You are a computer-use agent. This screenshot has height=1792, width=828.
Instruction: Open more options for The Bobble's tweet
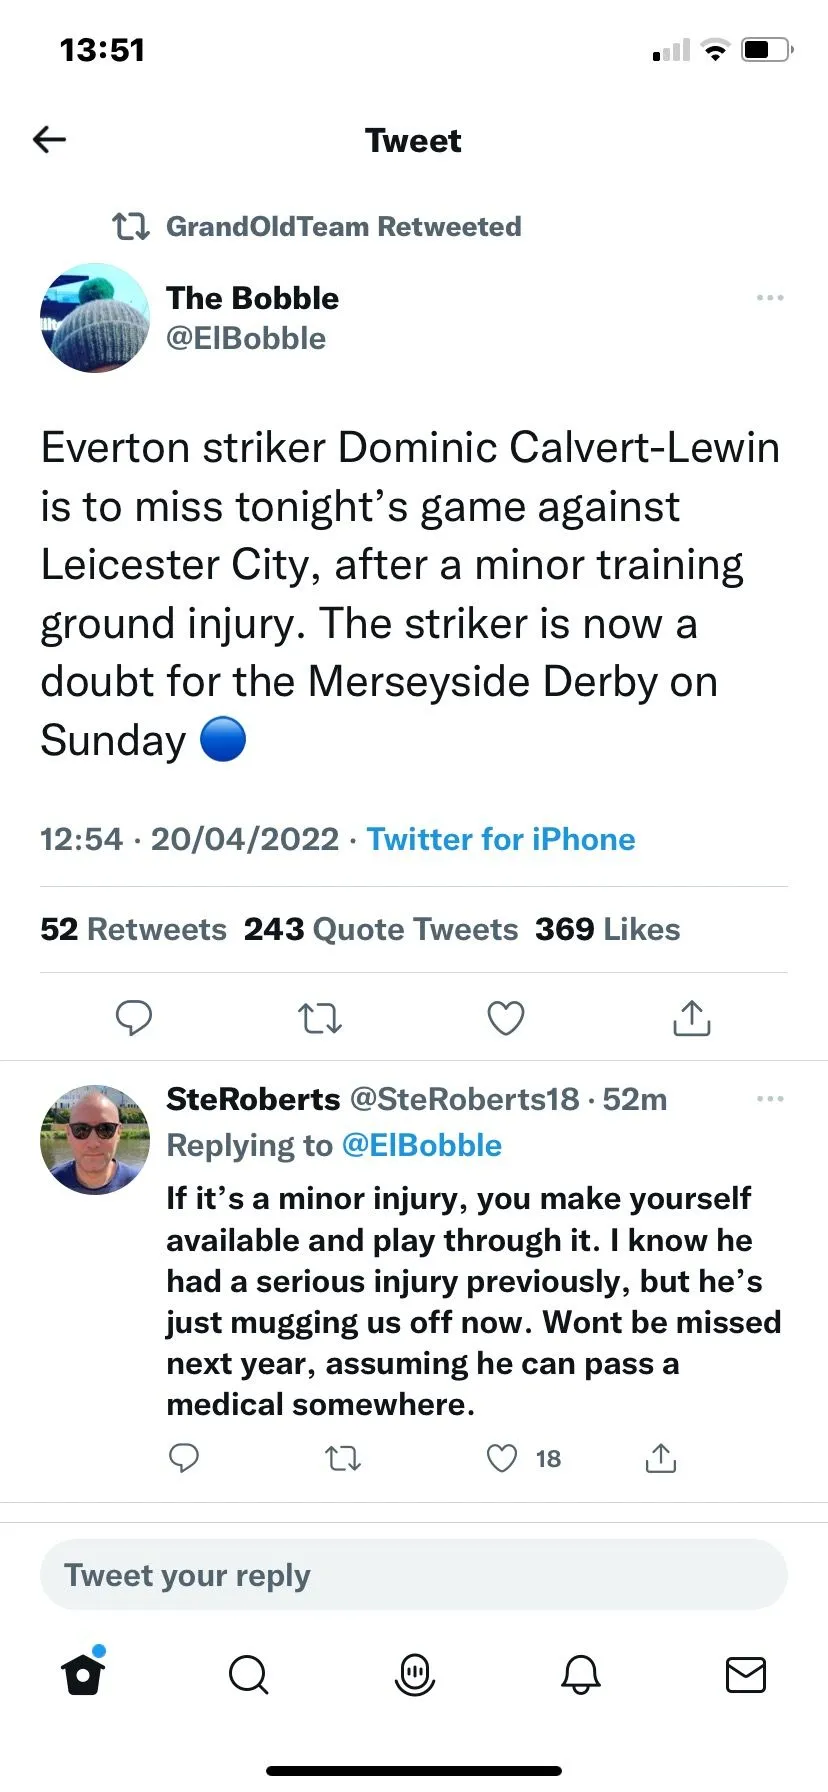coord(770,298)
